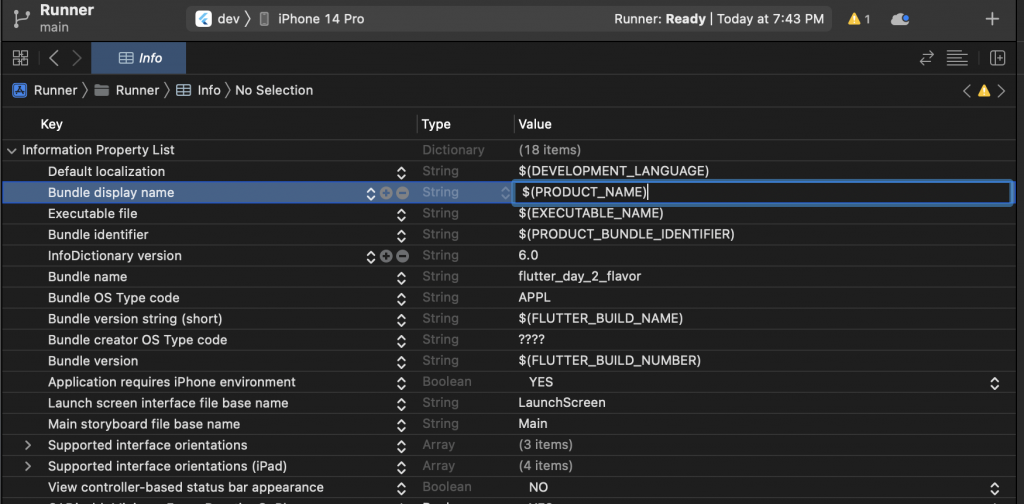The height and width of the screenshot is (504, 1024).
Task: Collapse the Information Property List dictionary
Action: coord(11,151)
